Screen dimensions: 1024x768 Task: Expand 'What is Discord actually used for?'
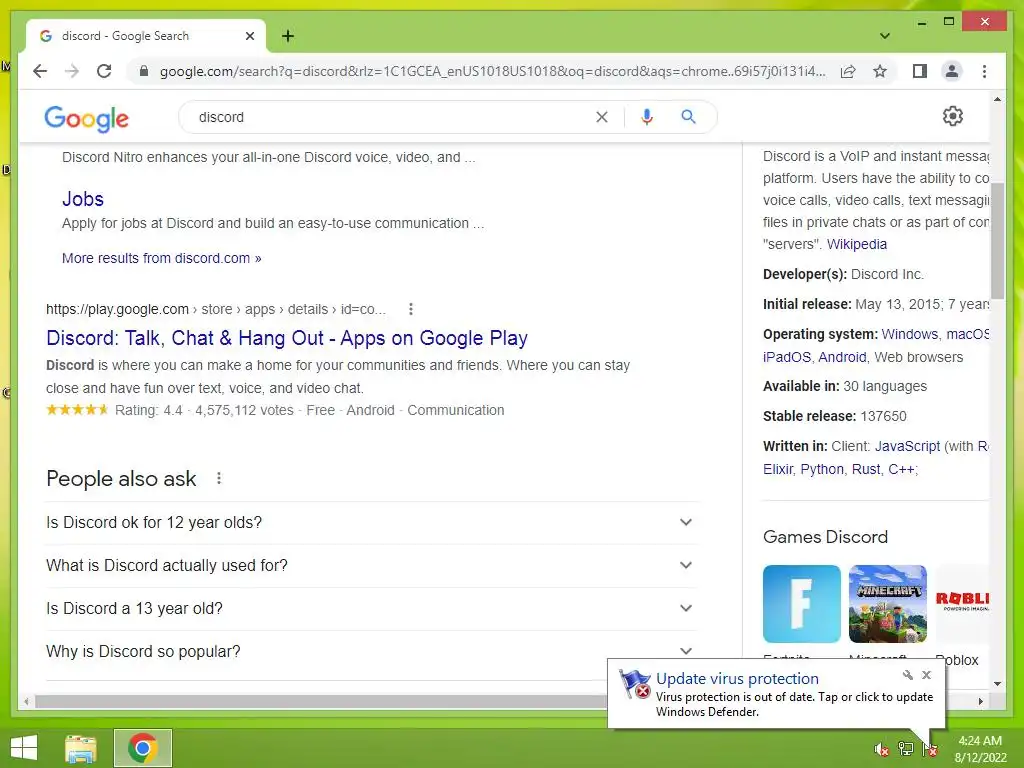tap(371, 566)
